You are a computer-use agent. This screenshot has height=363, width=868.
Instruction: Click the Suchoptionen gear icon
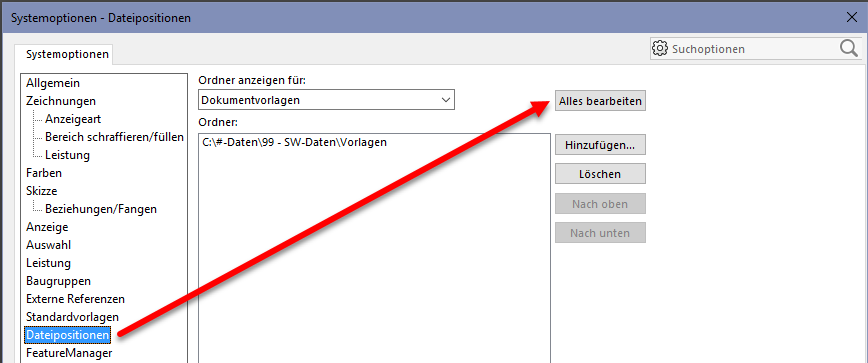(659, 49)
